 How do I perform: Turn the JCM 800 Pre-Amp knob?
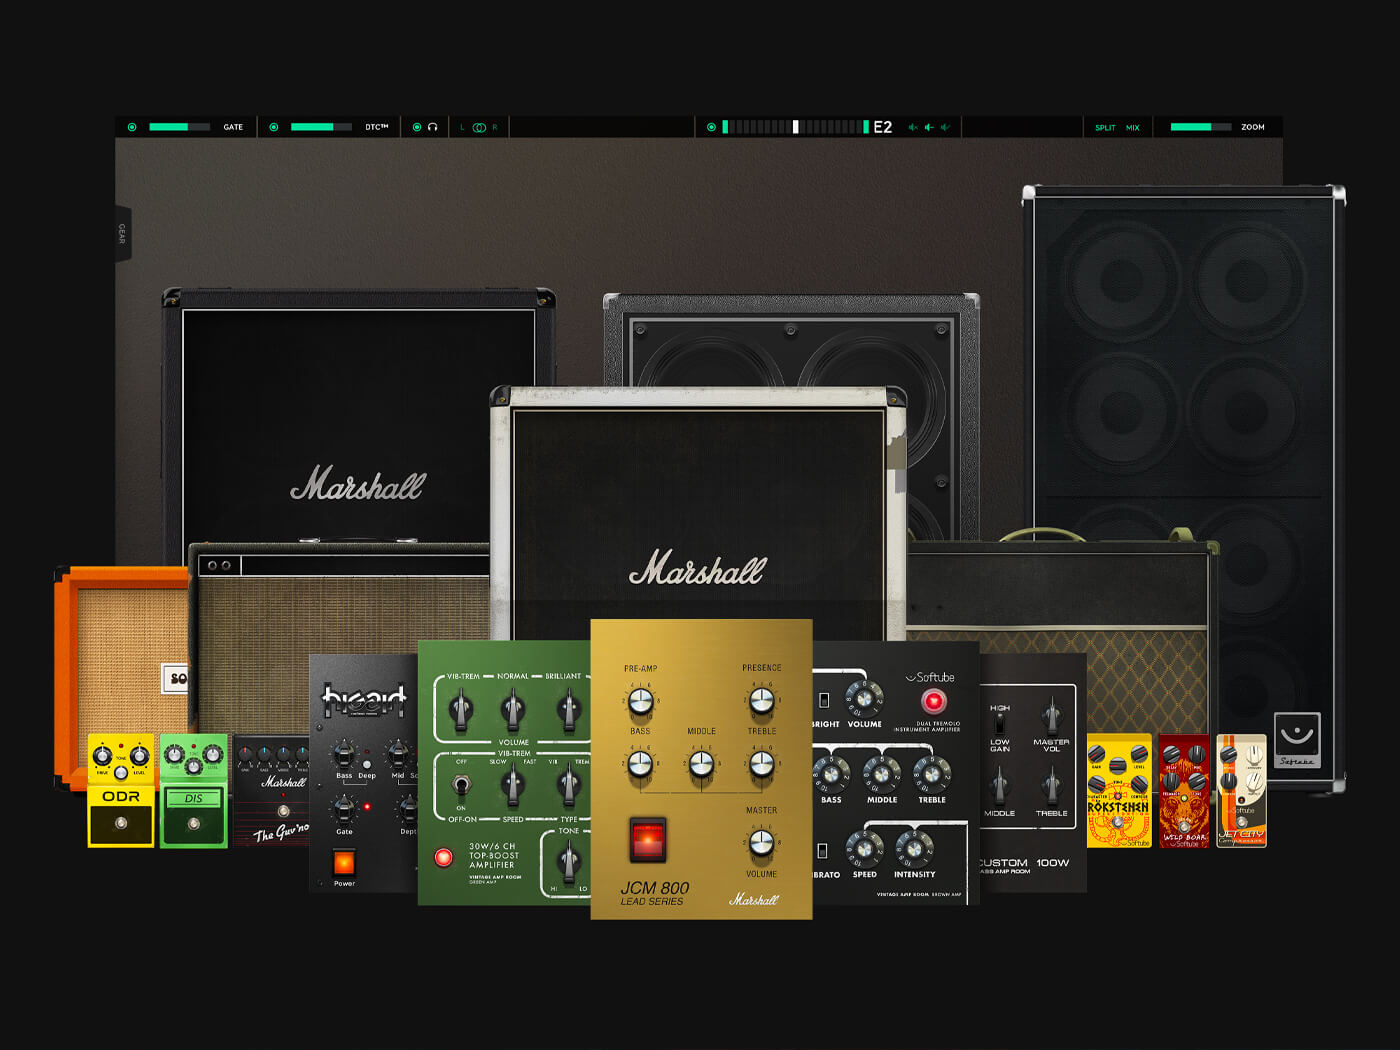(640, 702)
